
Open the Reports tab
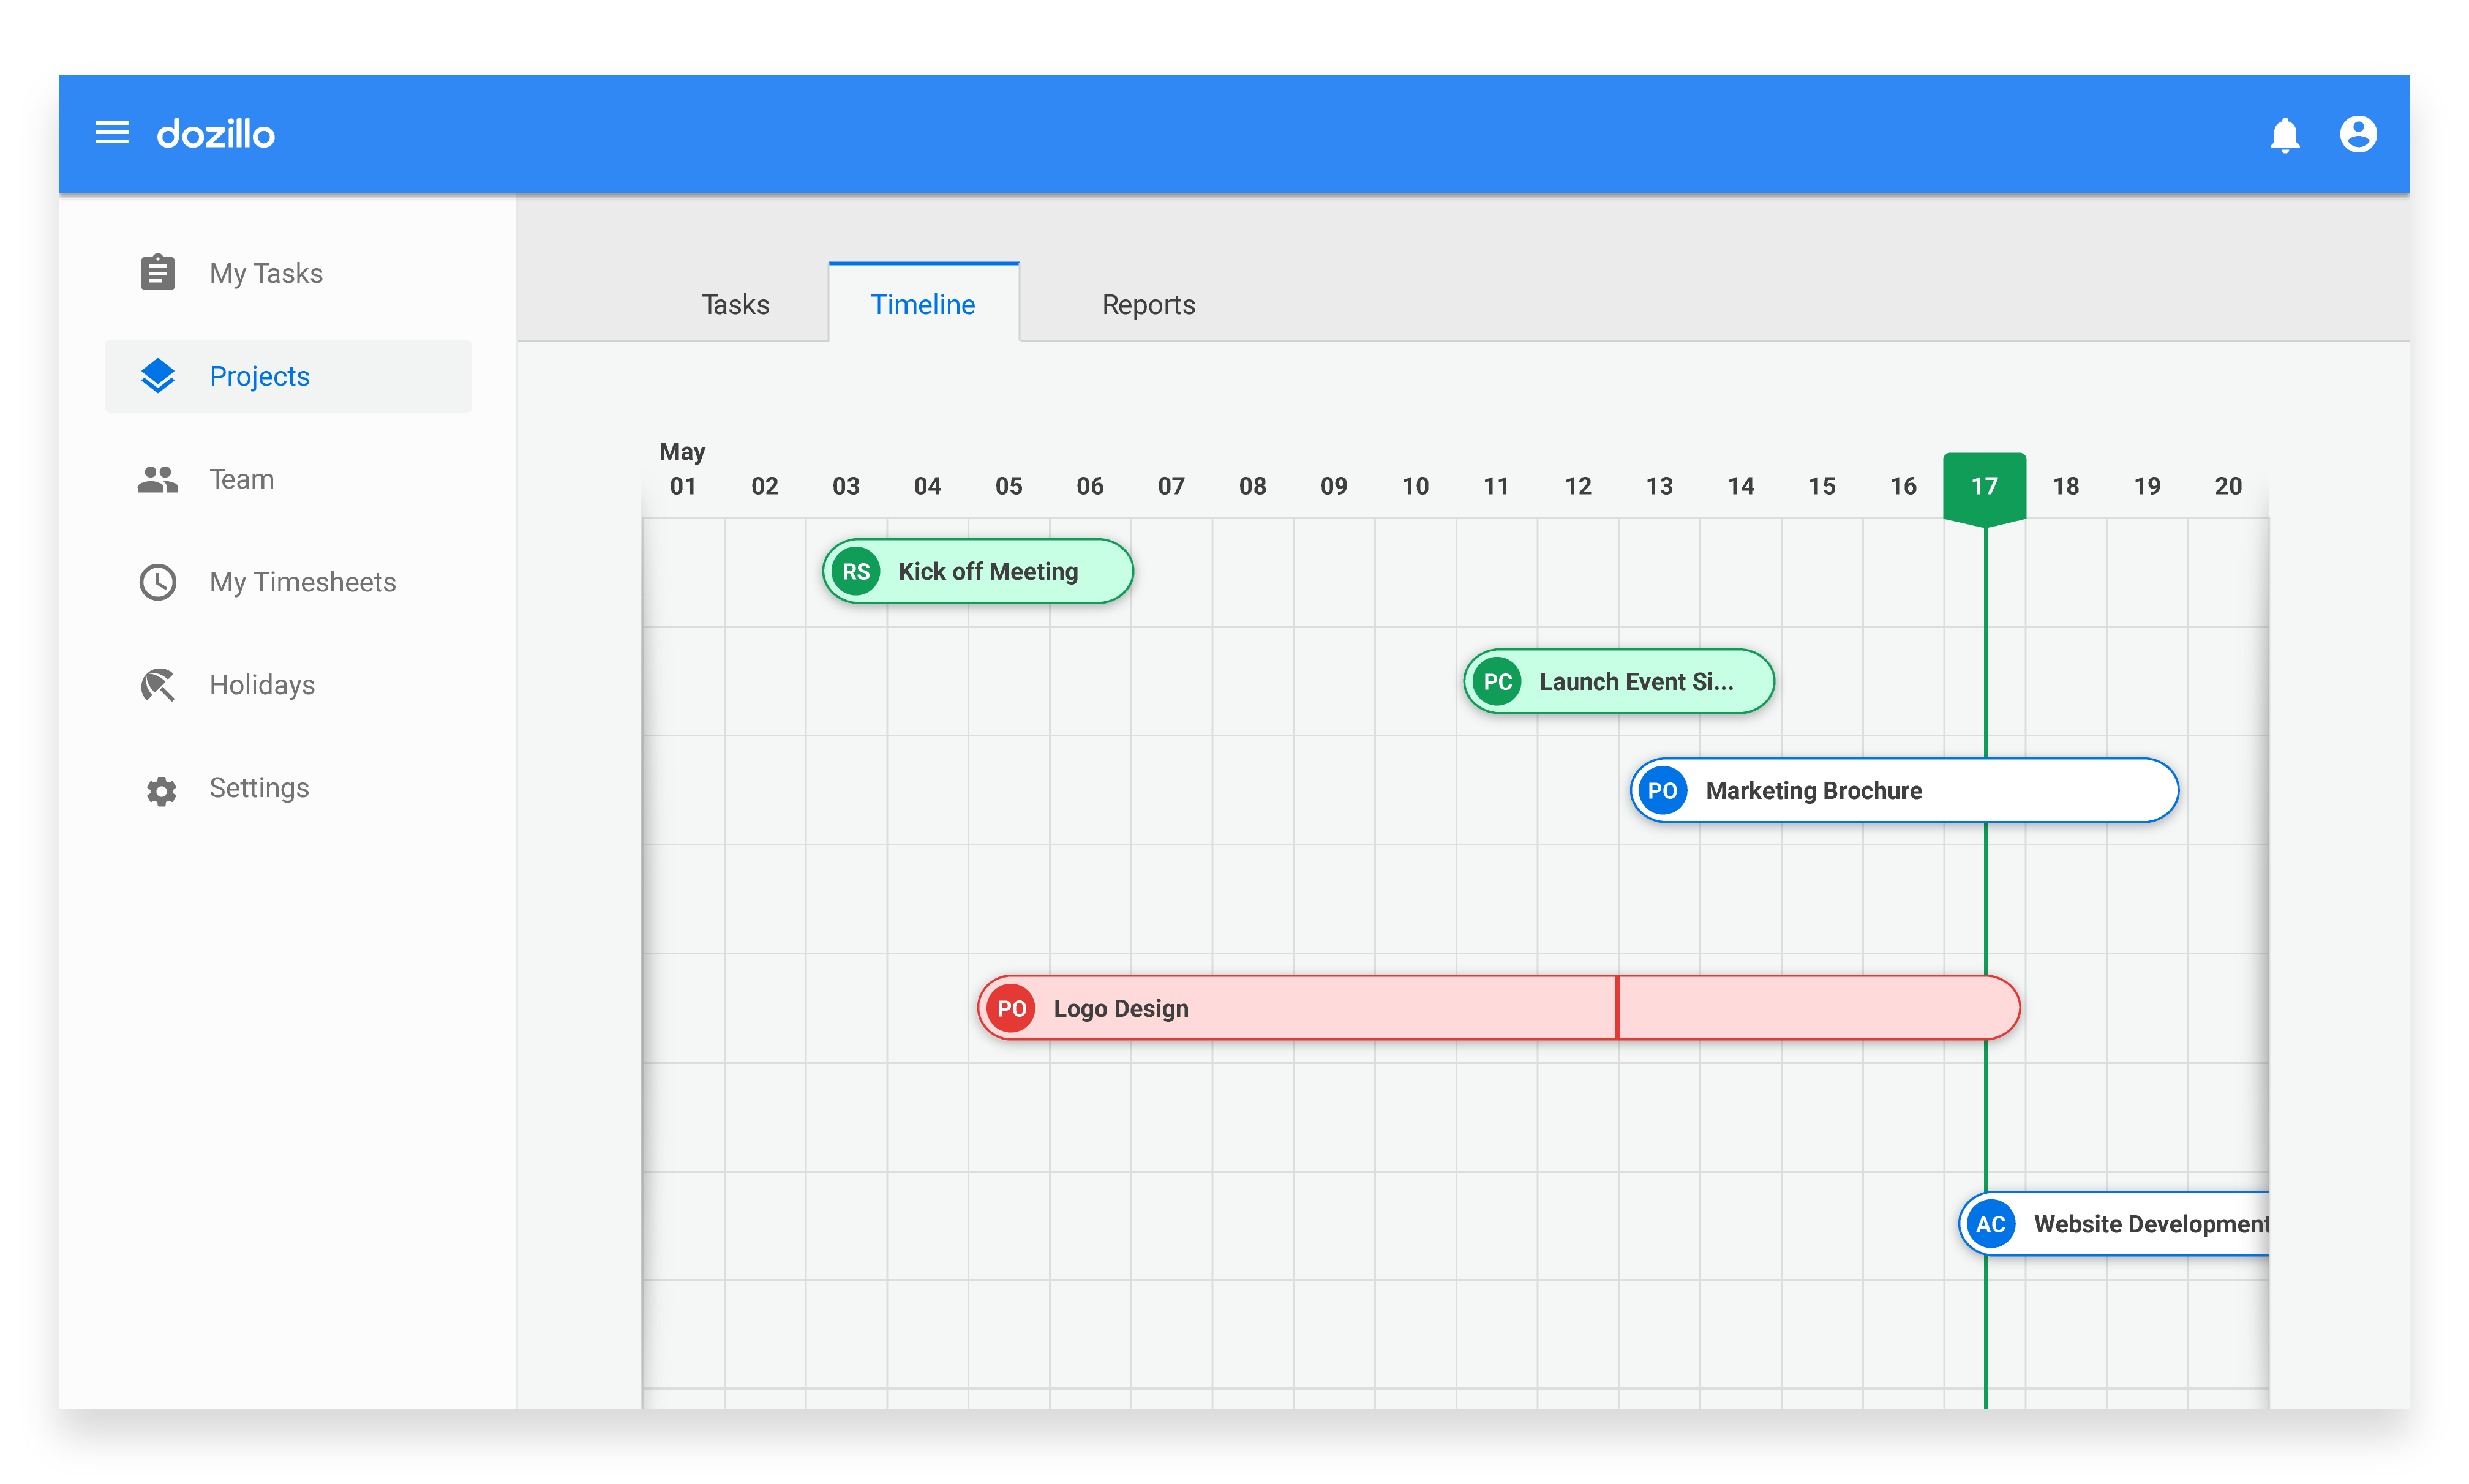(1148, 305)
